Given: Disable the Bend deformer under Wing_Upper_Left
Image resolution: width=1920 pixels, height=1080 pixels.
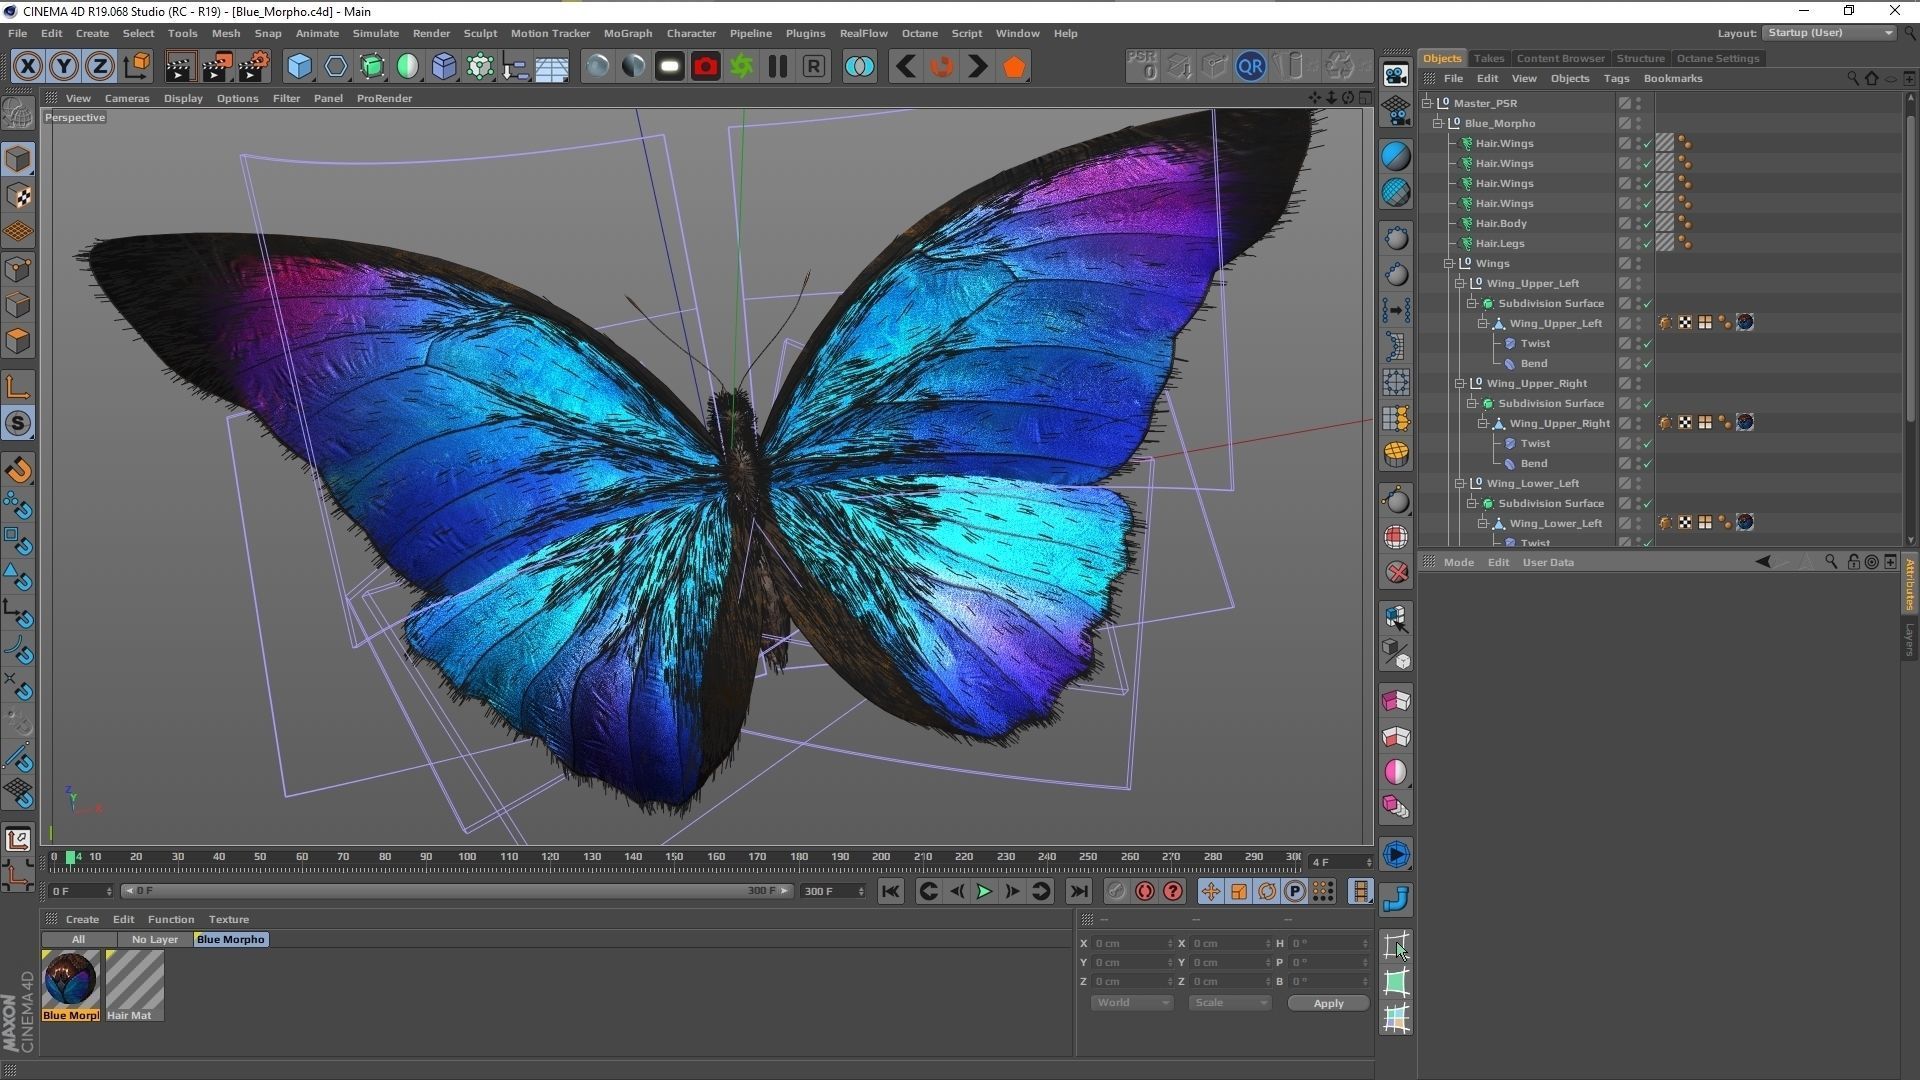Looking at the screenshot, I should point(1647,364).
